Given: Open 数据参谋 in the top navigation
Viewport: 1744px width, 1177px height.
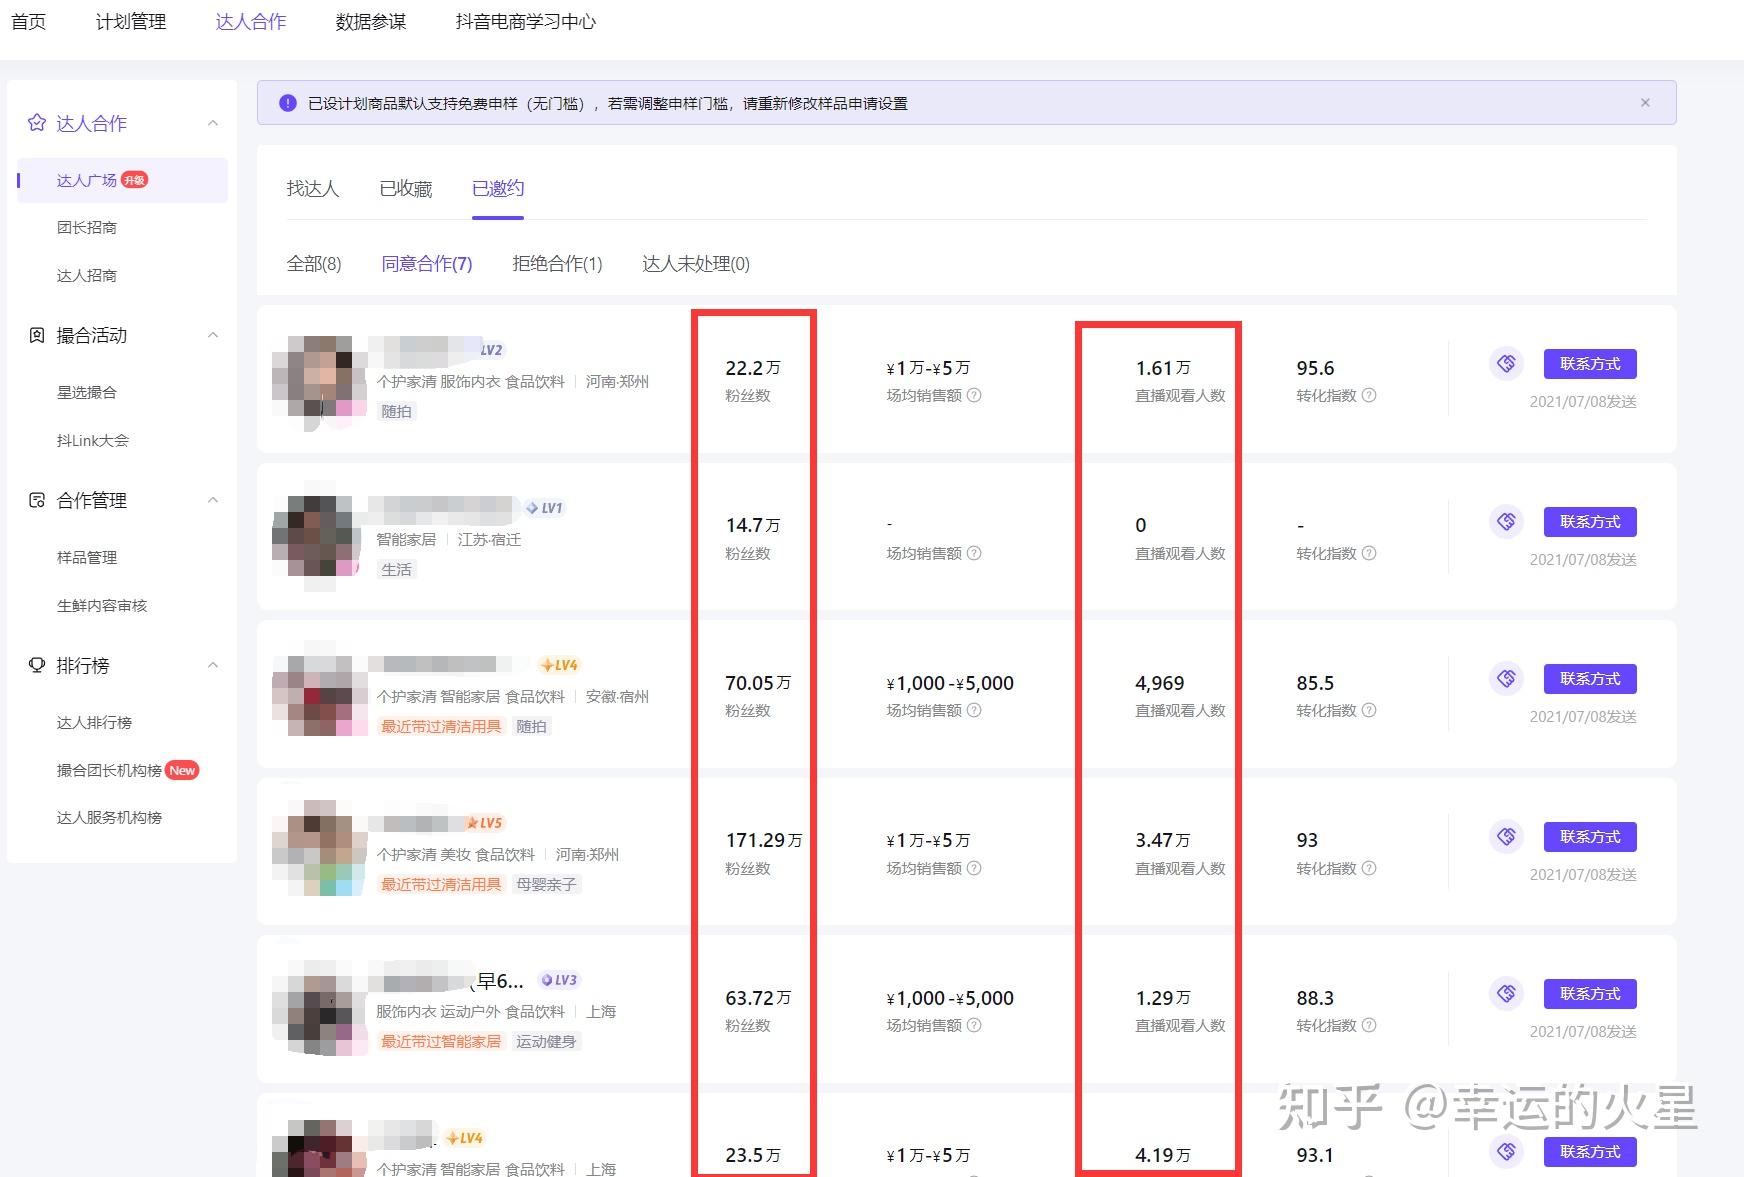Looking at the screenshot, I should tap(371, 21).
